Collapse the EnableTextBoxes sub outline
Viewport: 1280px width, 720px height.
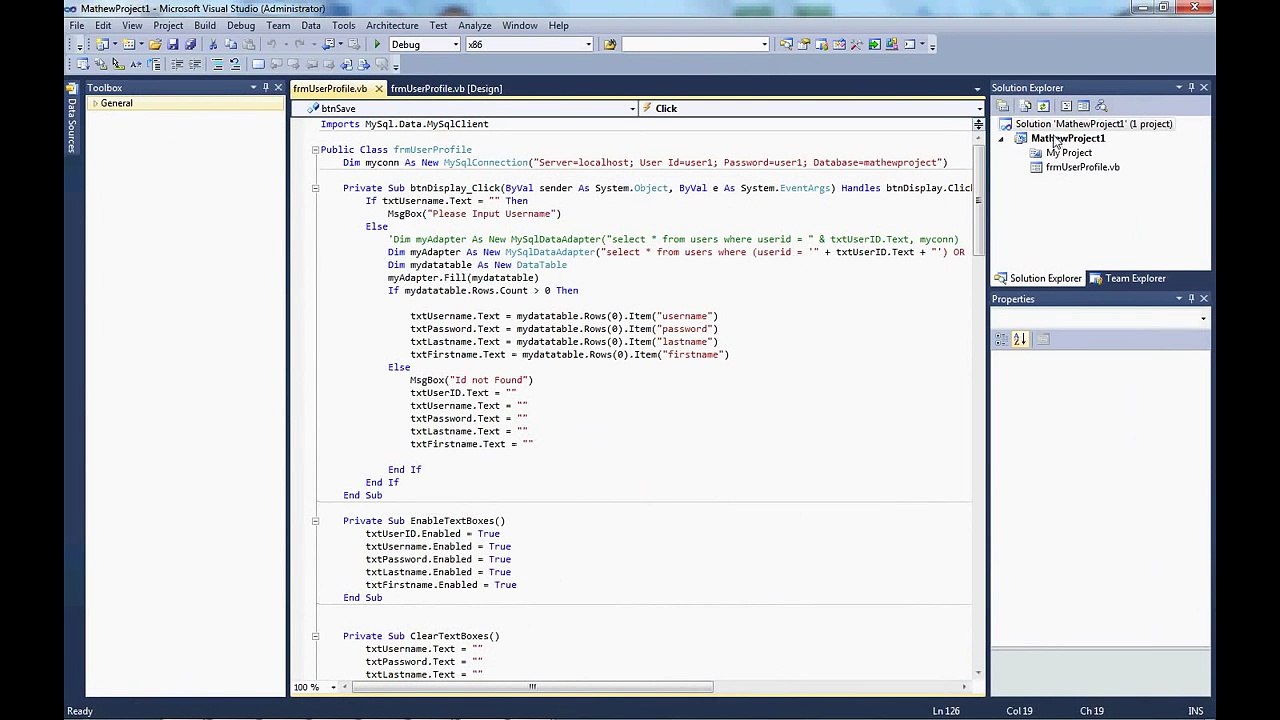pos(315,521)
